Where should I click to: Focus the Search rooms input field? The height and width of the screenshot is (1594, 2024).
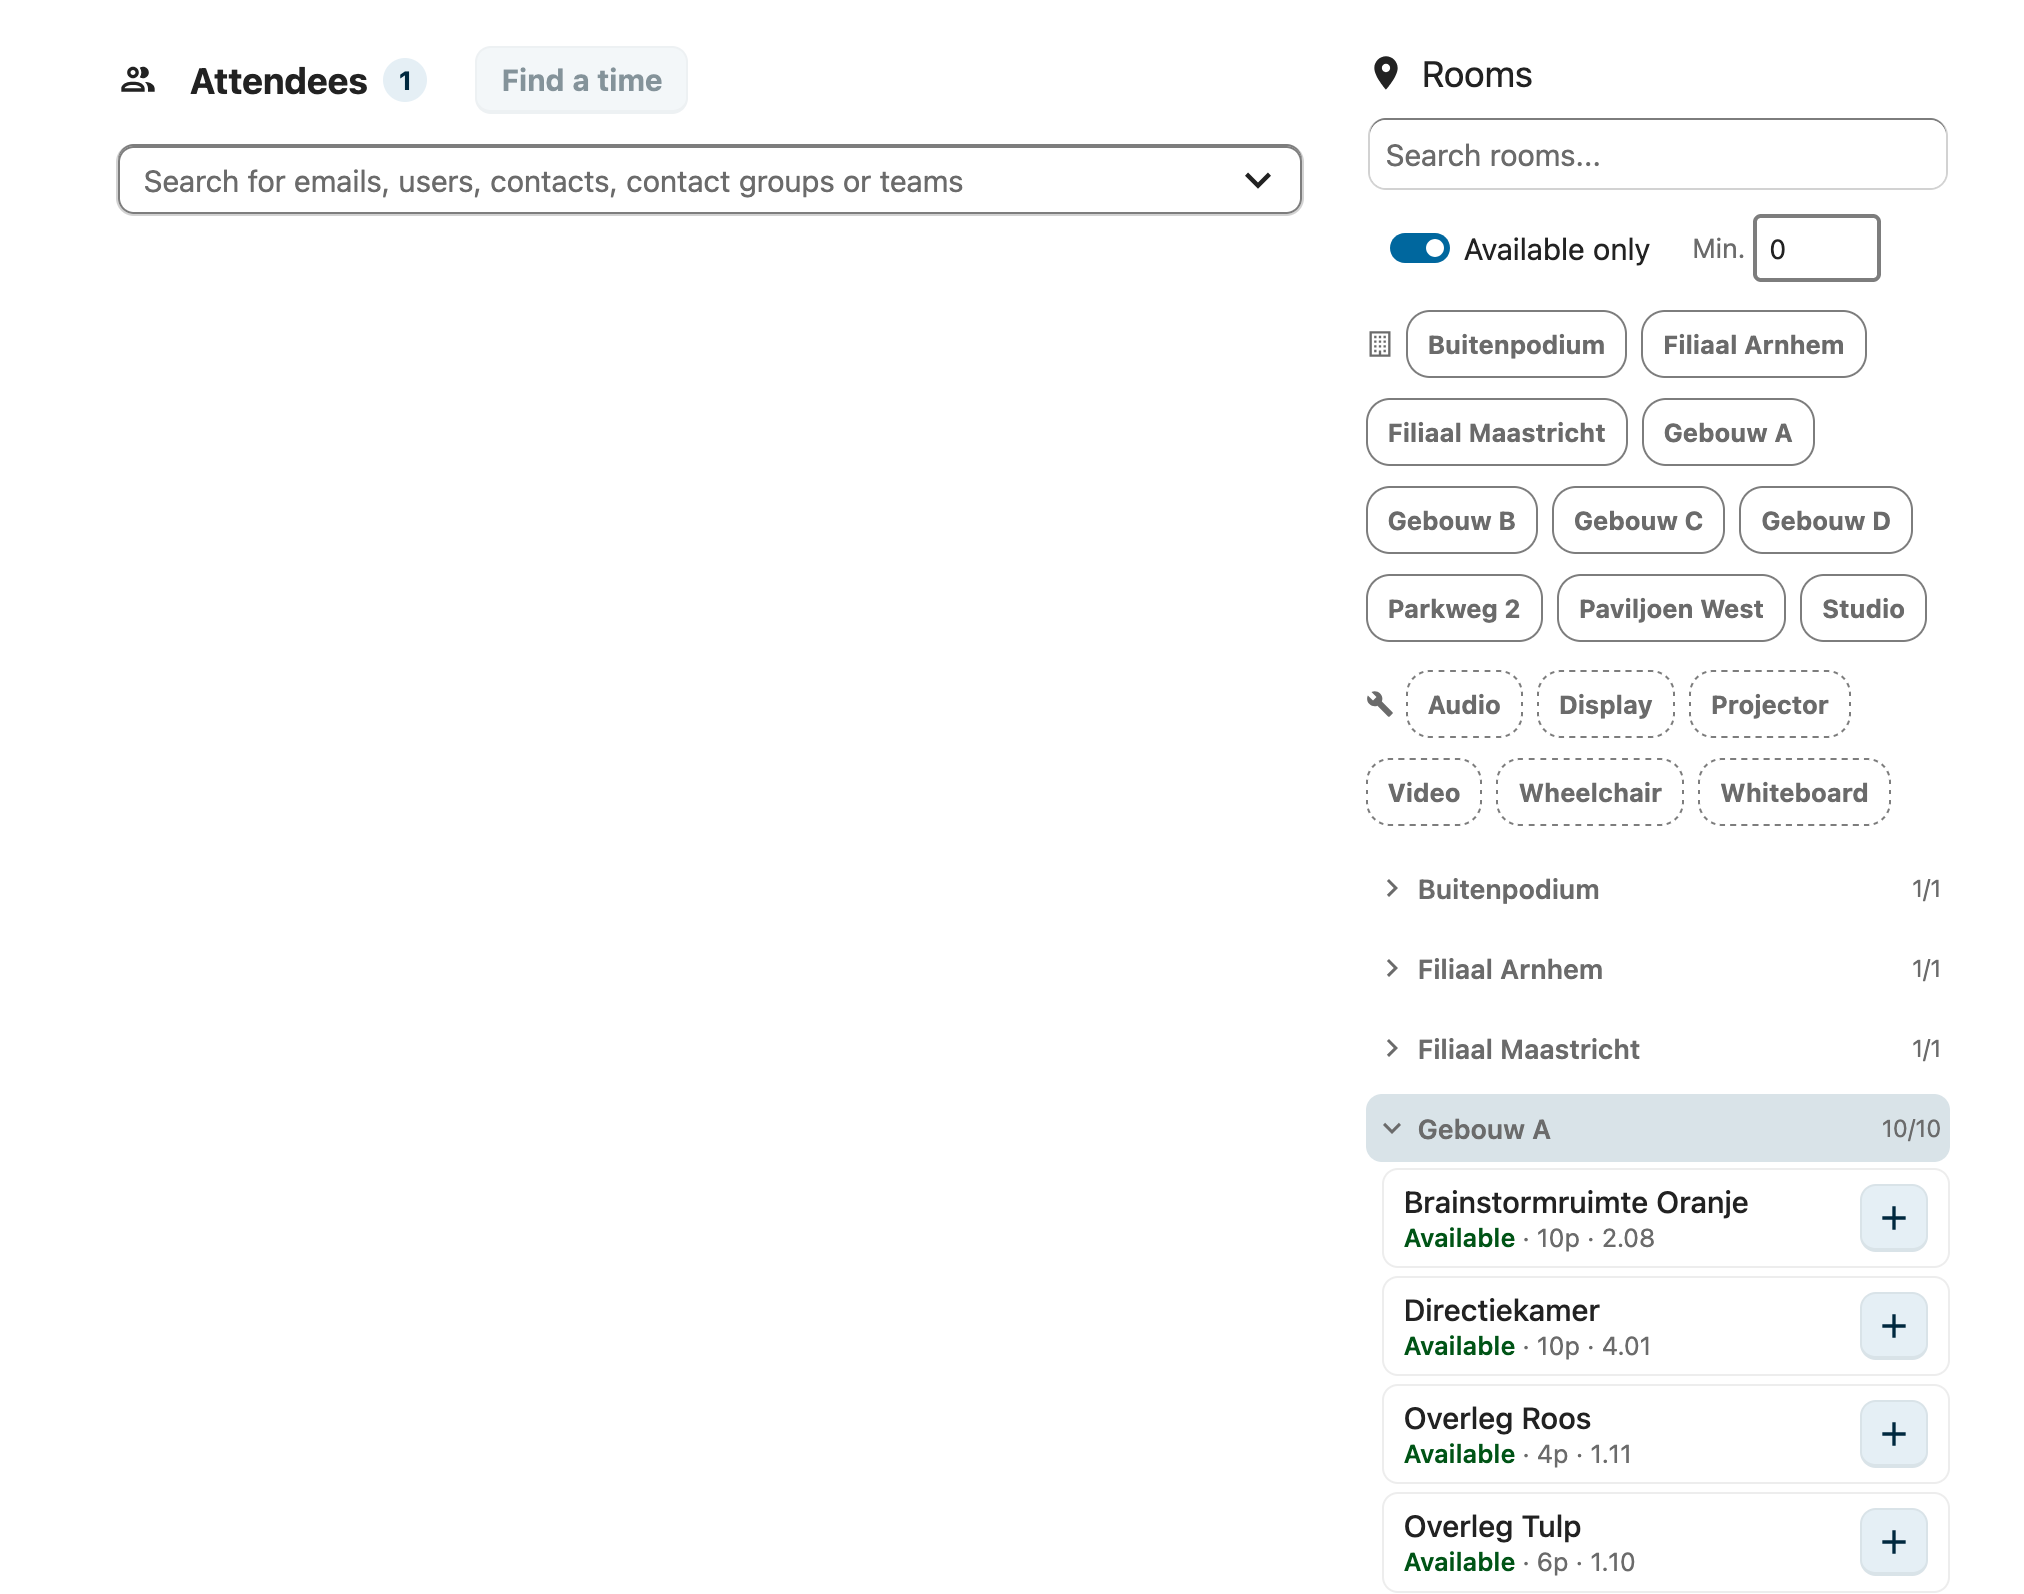pos(1656,155)
